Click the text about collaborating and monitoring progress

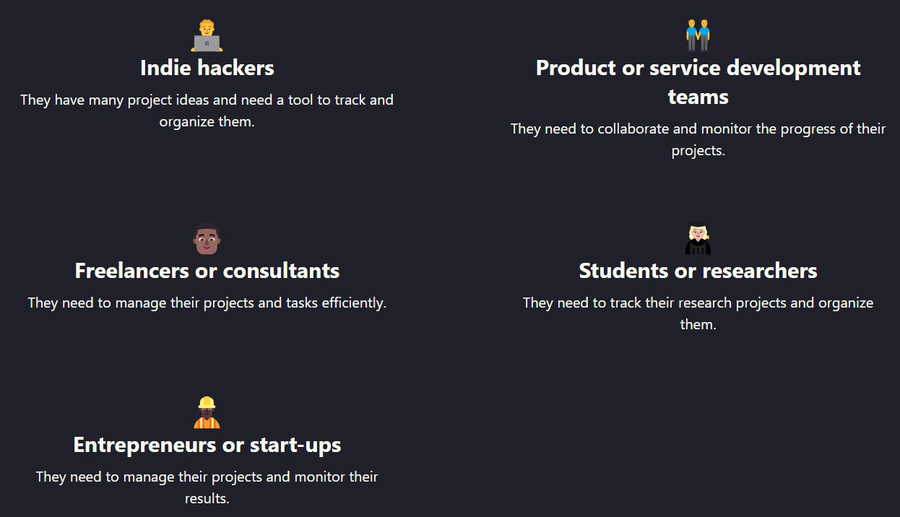pos(698,139)
